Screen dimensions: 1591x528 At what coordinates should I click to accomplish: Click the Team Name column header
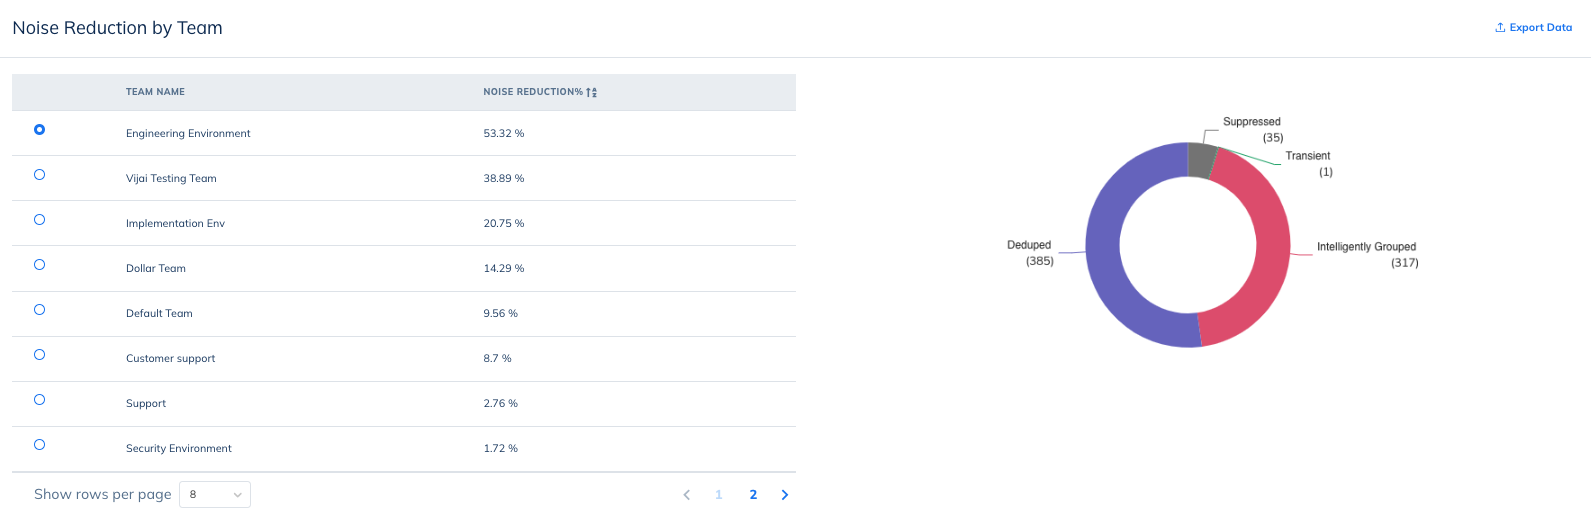(155, 92)
